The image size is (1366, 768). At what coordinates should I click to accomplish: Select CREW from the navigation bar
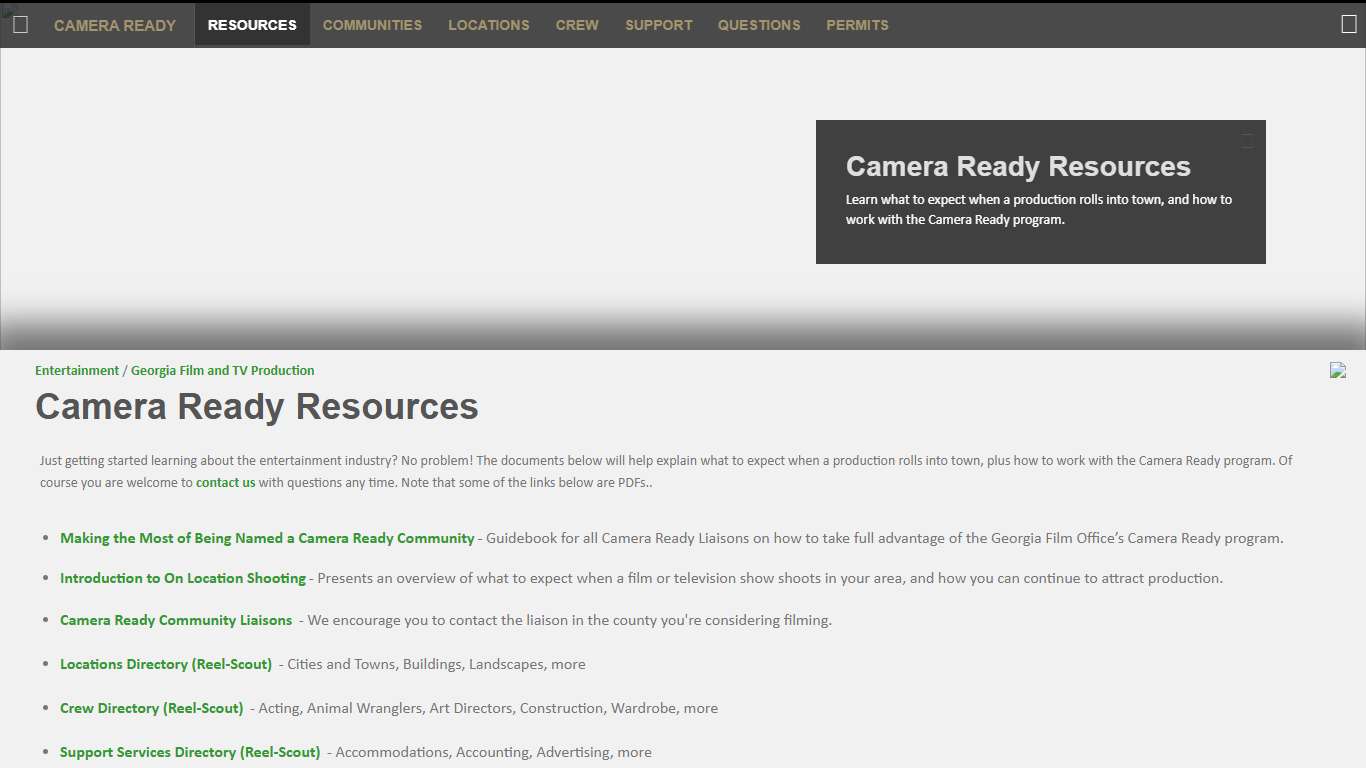tap(577, 25)
